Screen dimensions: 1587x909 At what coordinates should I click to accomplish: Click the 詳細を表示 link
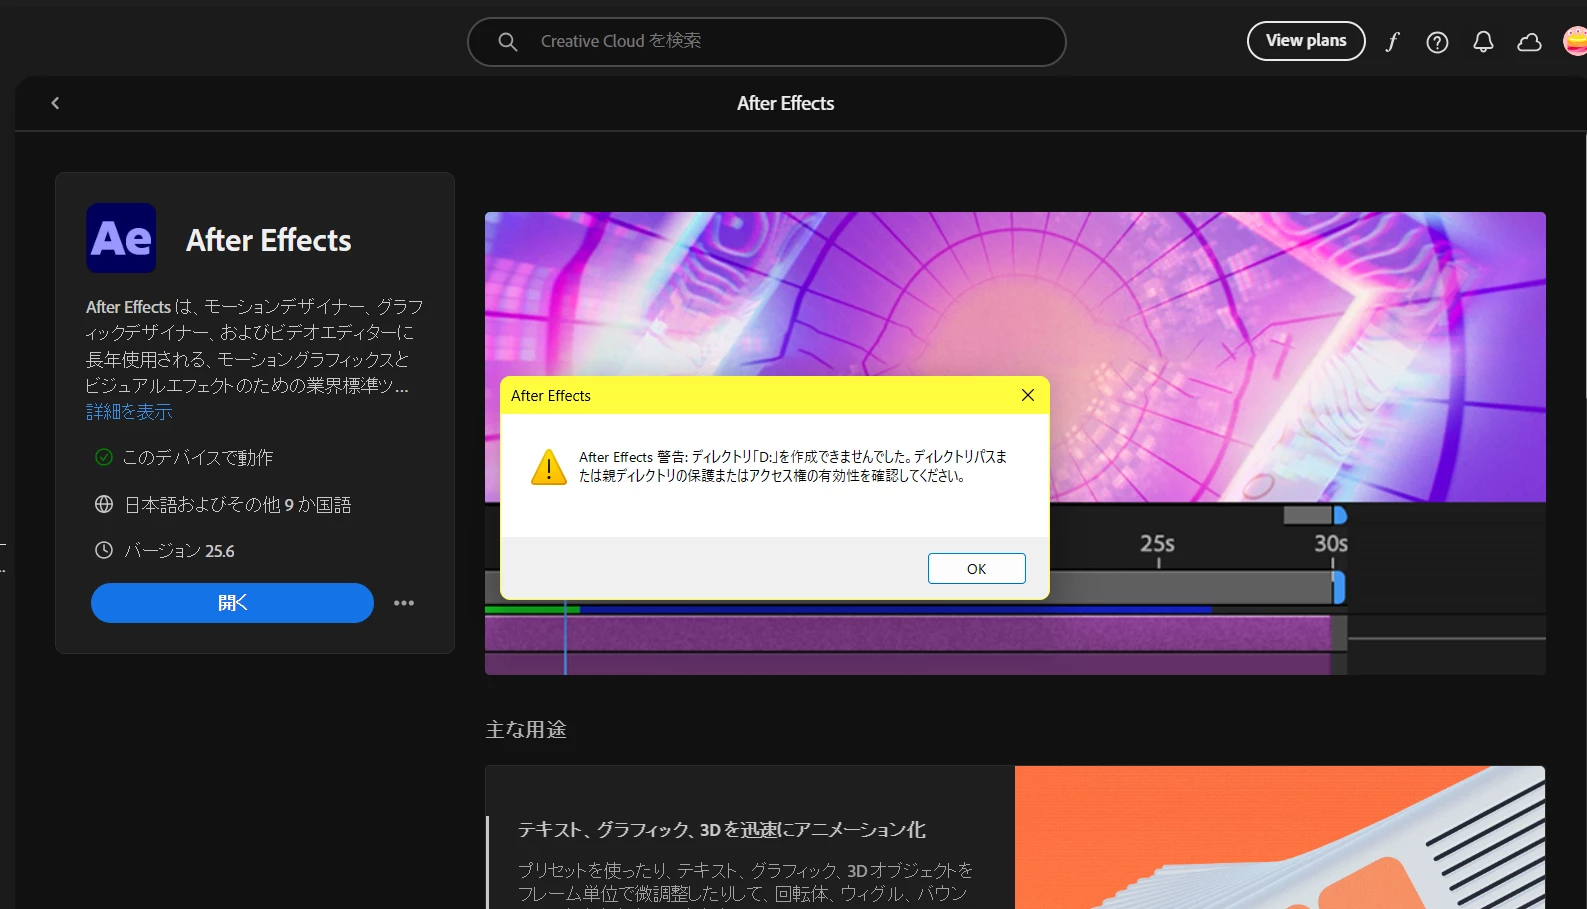click(129, 412)
